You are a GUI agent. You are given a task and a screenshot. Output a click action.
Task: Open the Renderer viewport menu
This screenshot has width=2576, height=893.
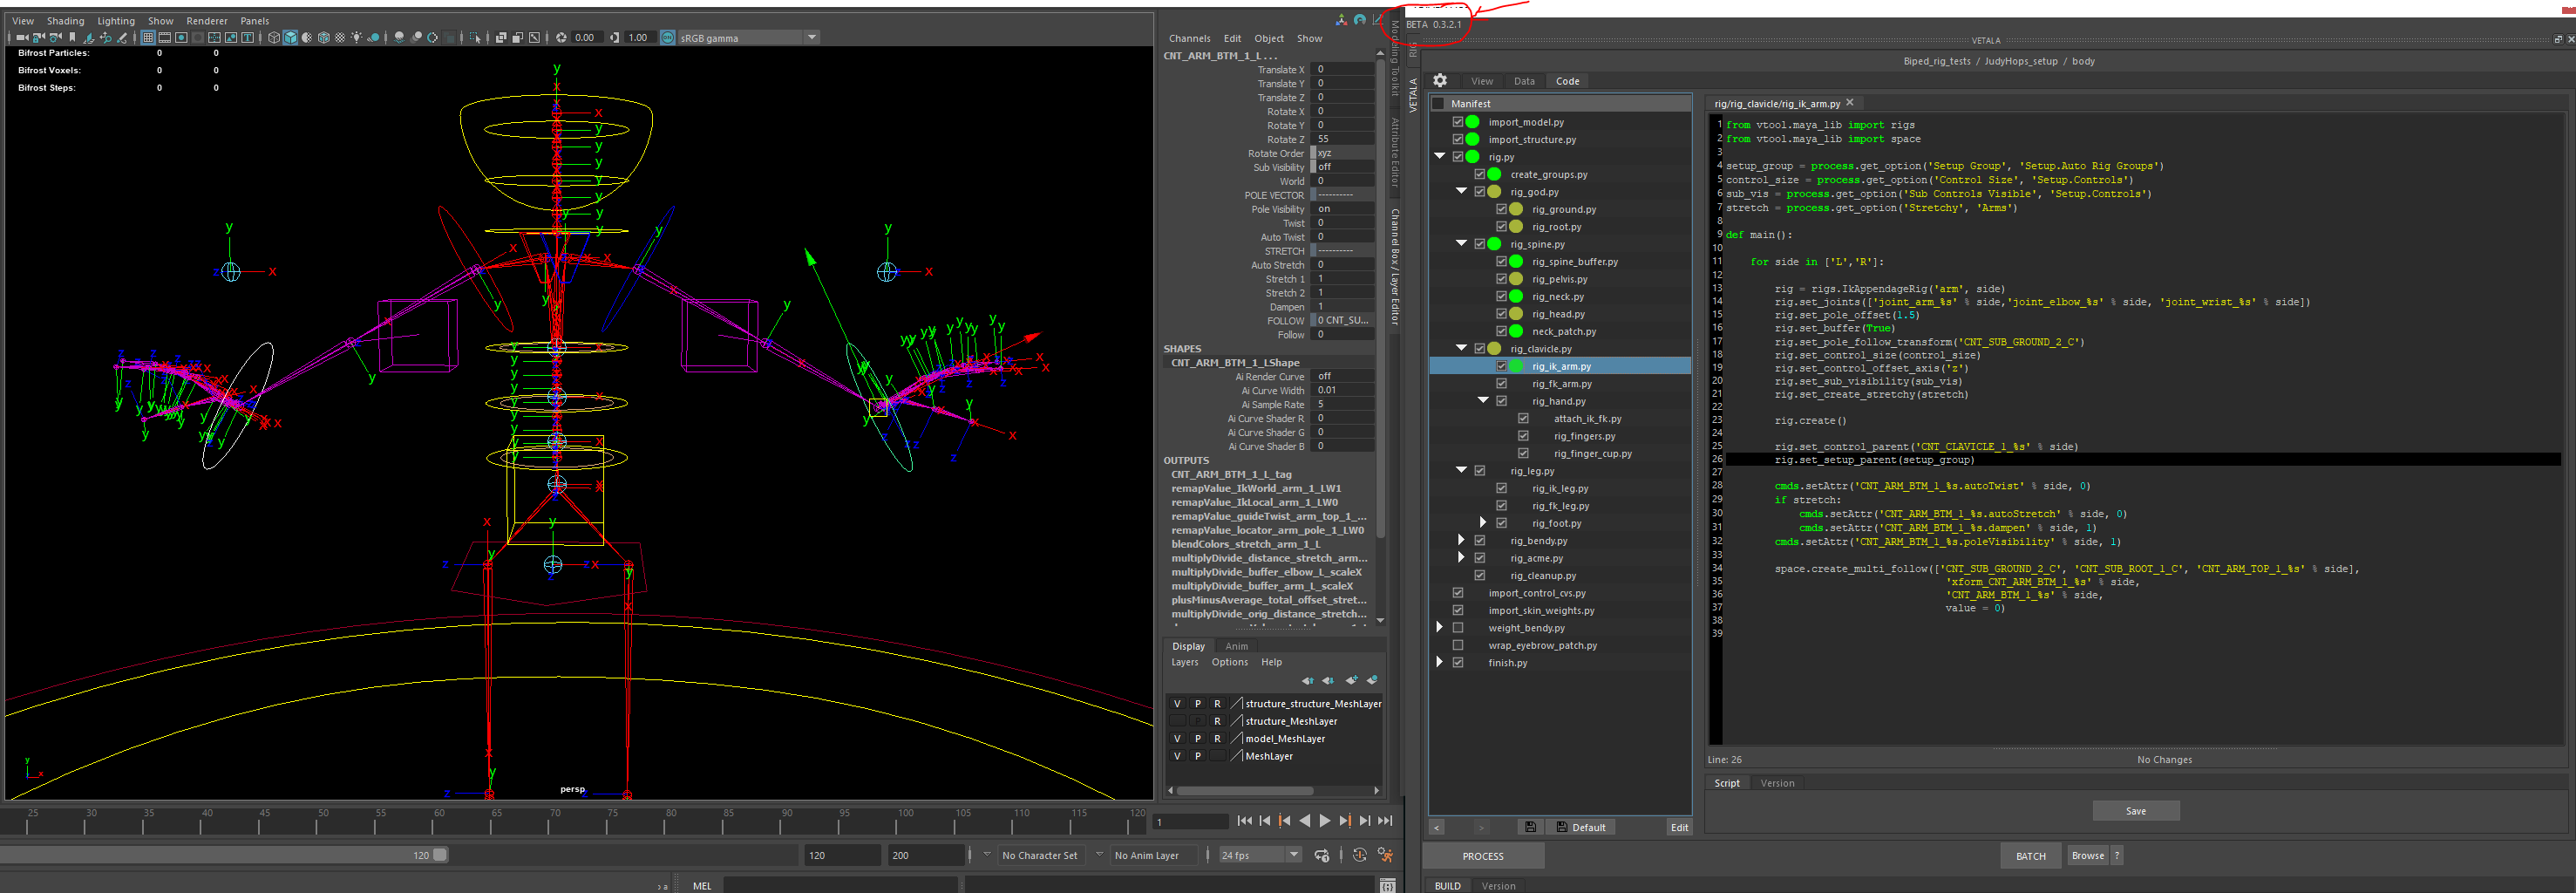pyautogui.click(x=207, y=21)
